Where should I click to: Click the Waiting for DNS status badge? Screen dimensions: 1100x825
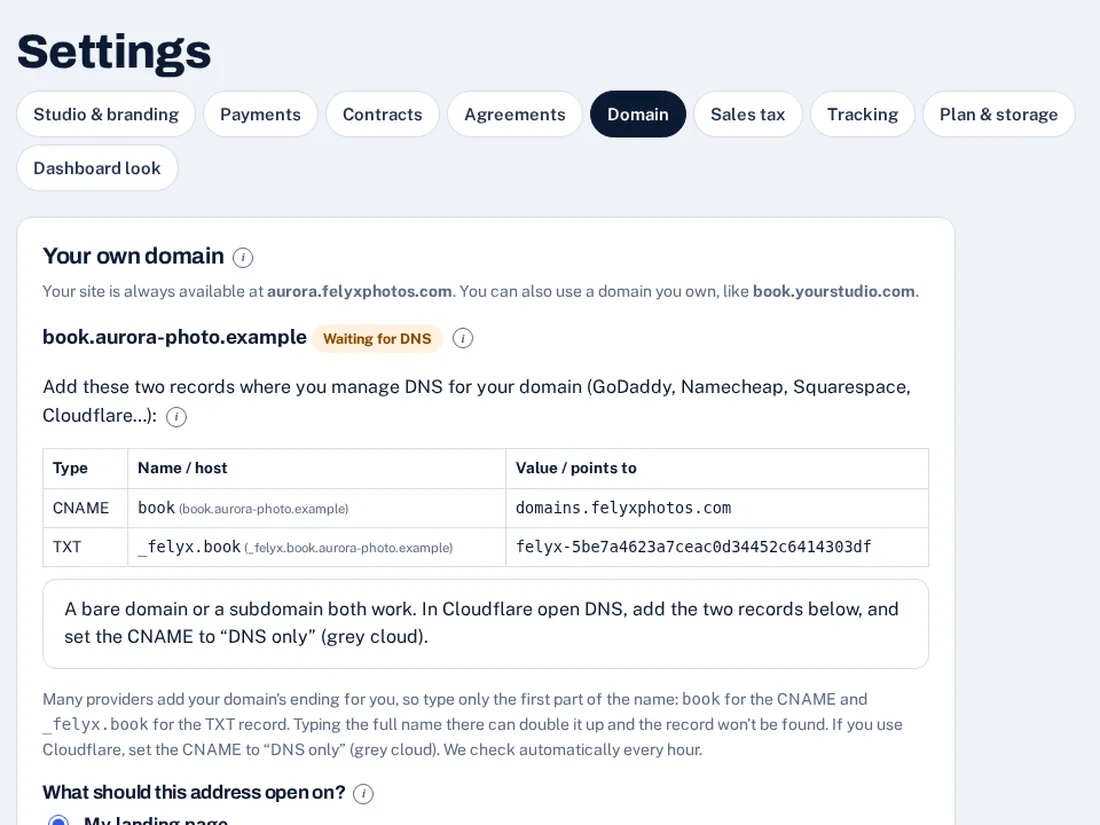[377, 339]
